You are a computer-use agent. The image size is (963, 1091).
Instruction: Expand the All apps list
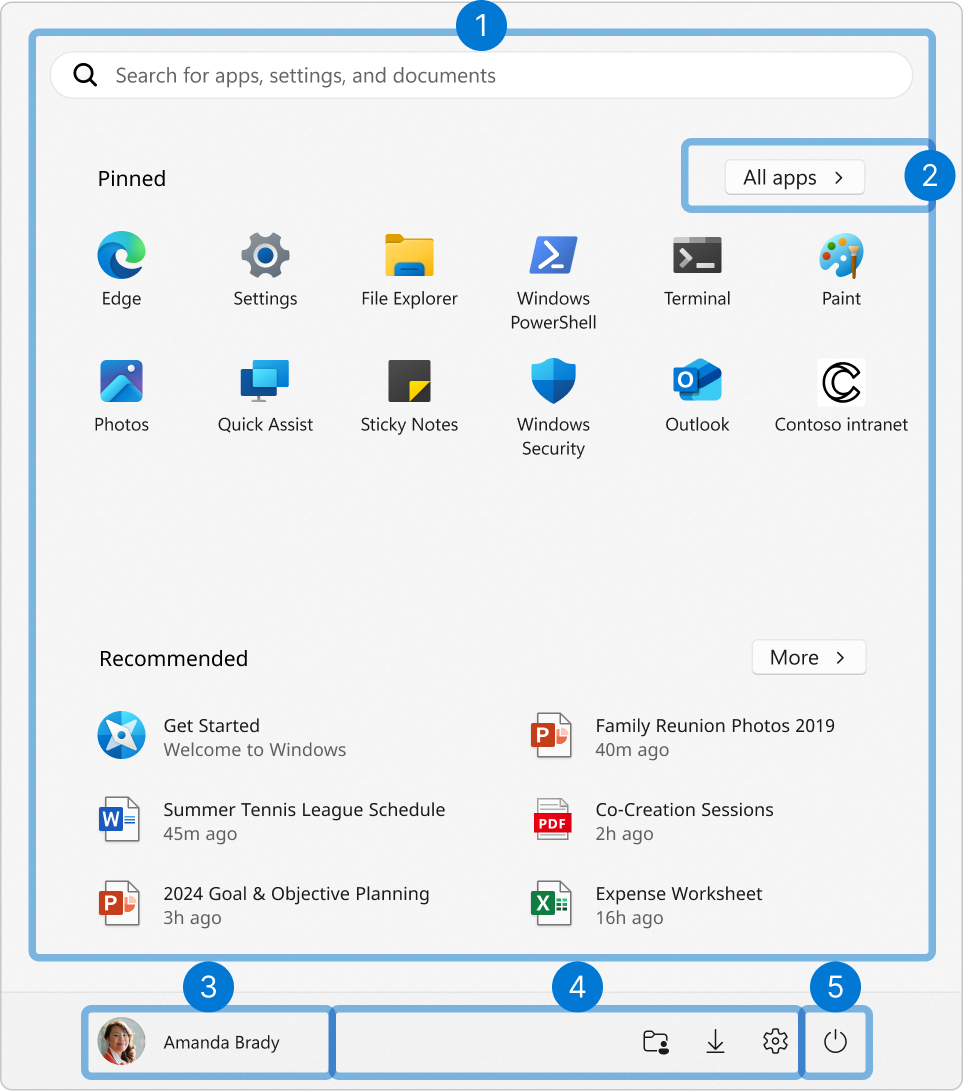[795, 177]
